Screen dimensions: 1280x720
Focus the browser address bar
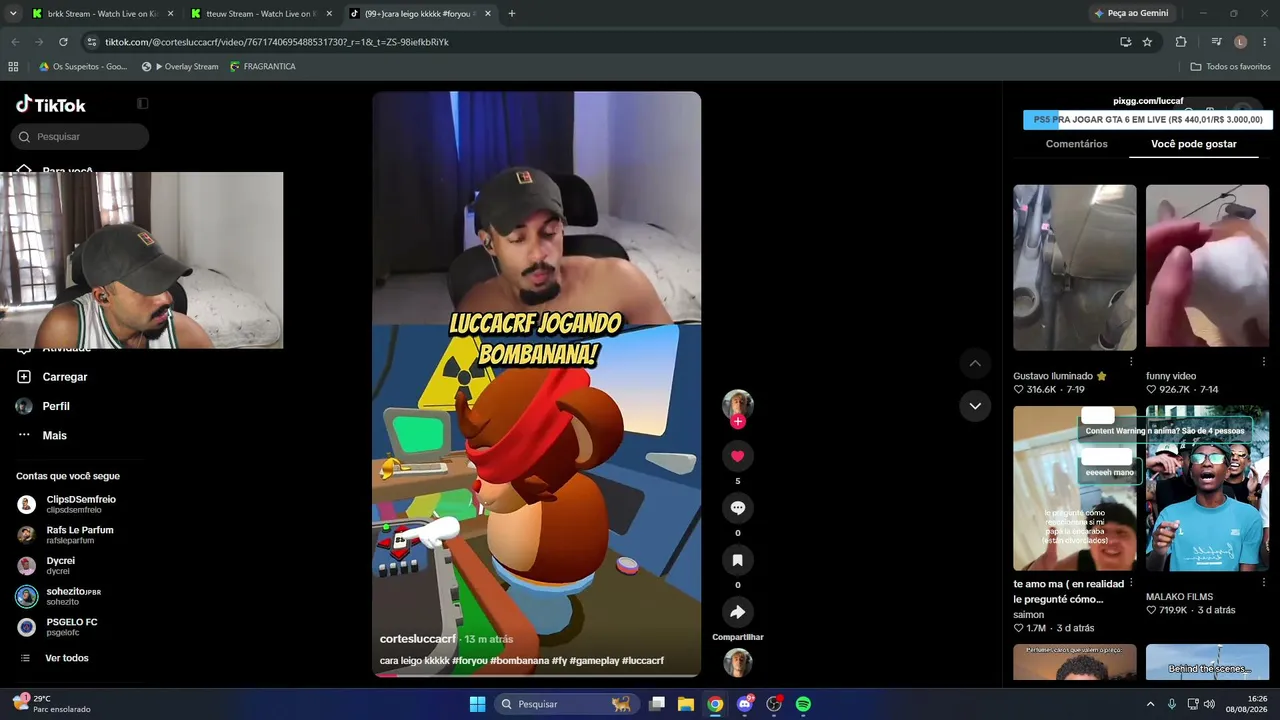coord(600,42)
